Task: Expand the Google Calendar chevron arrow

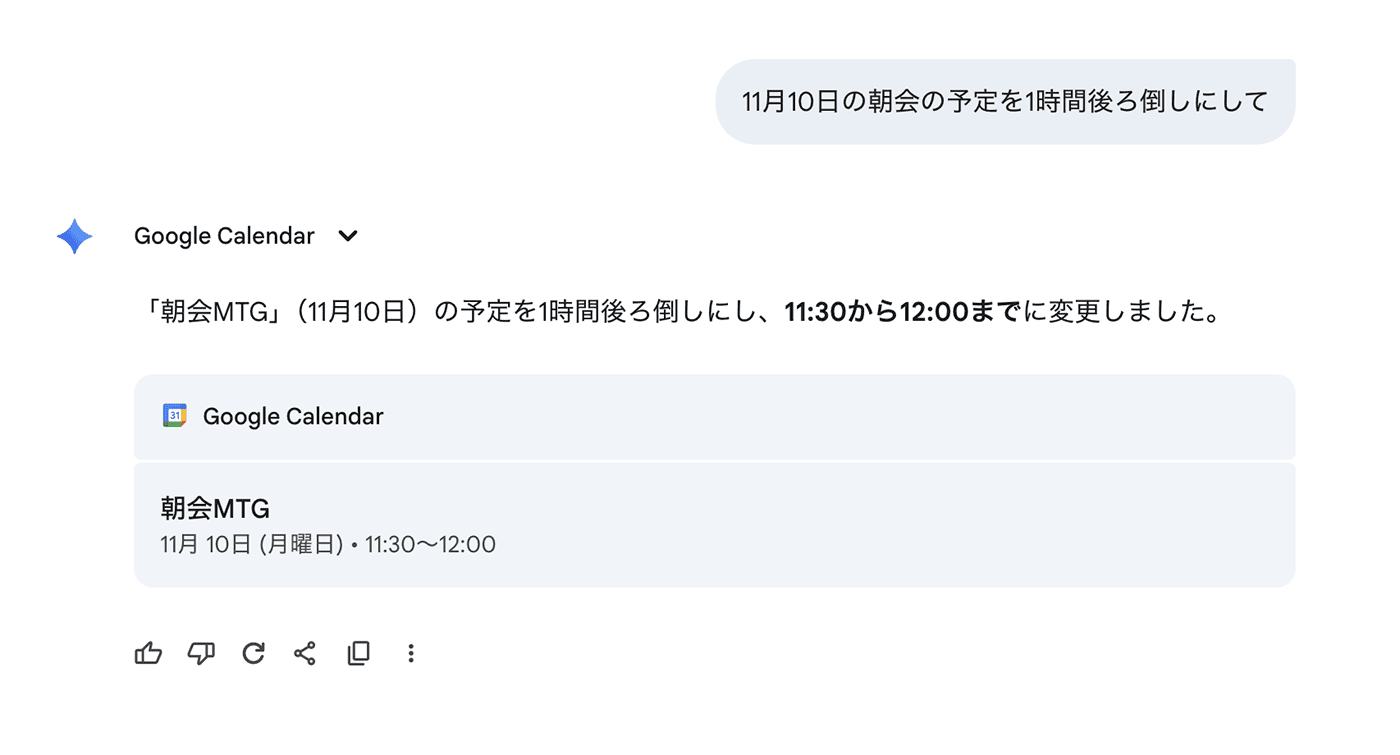Action: point(348,237)
